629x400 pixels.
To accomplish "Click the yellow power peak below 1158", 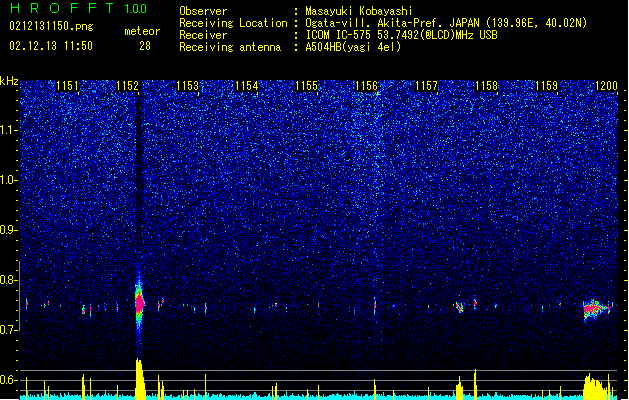I will (475, 384).
